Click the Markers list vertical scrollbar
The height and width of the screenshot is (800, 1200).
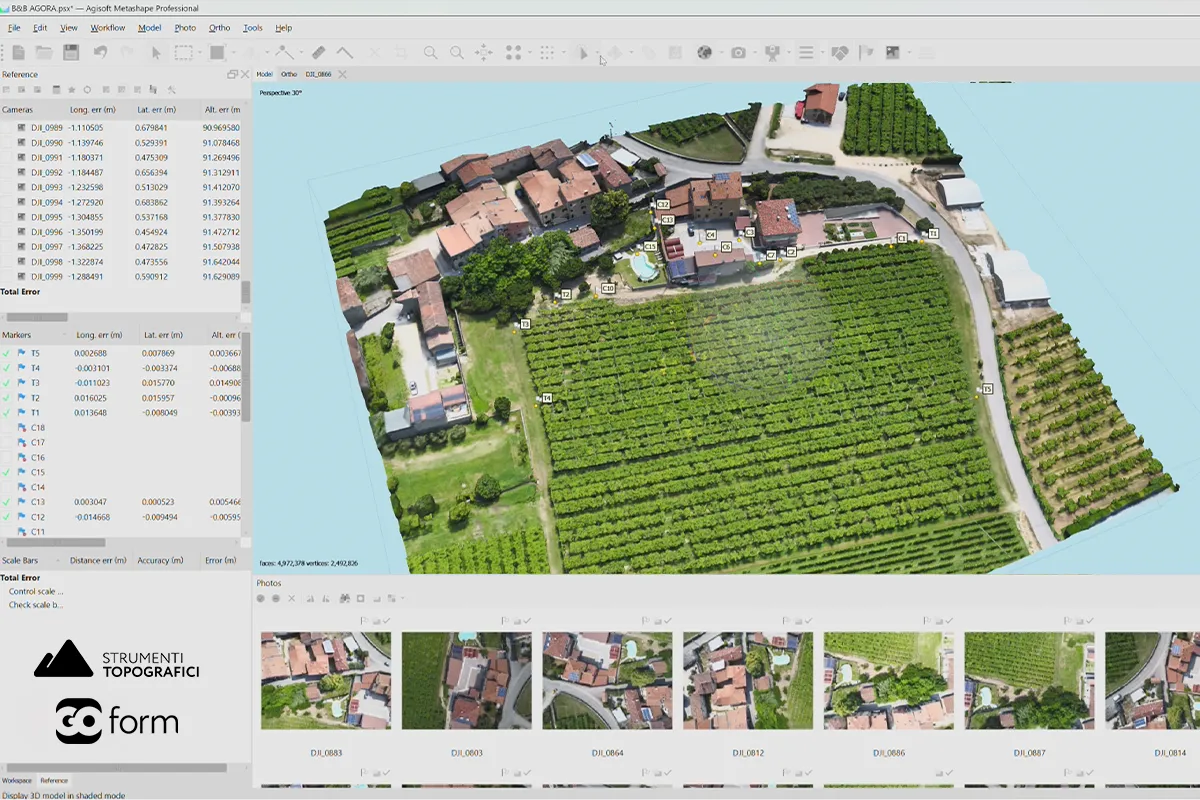[246, 377]
